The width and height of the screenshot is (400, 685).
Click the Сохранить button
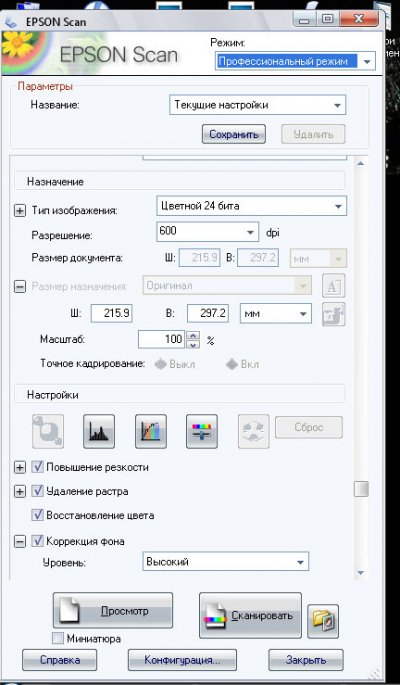click(234, 134)
